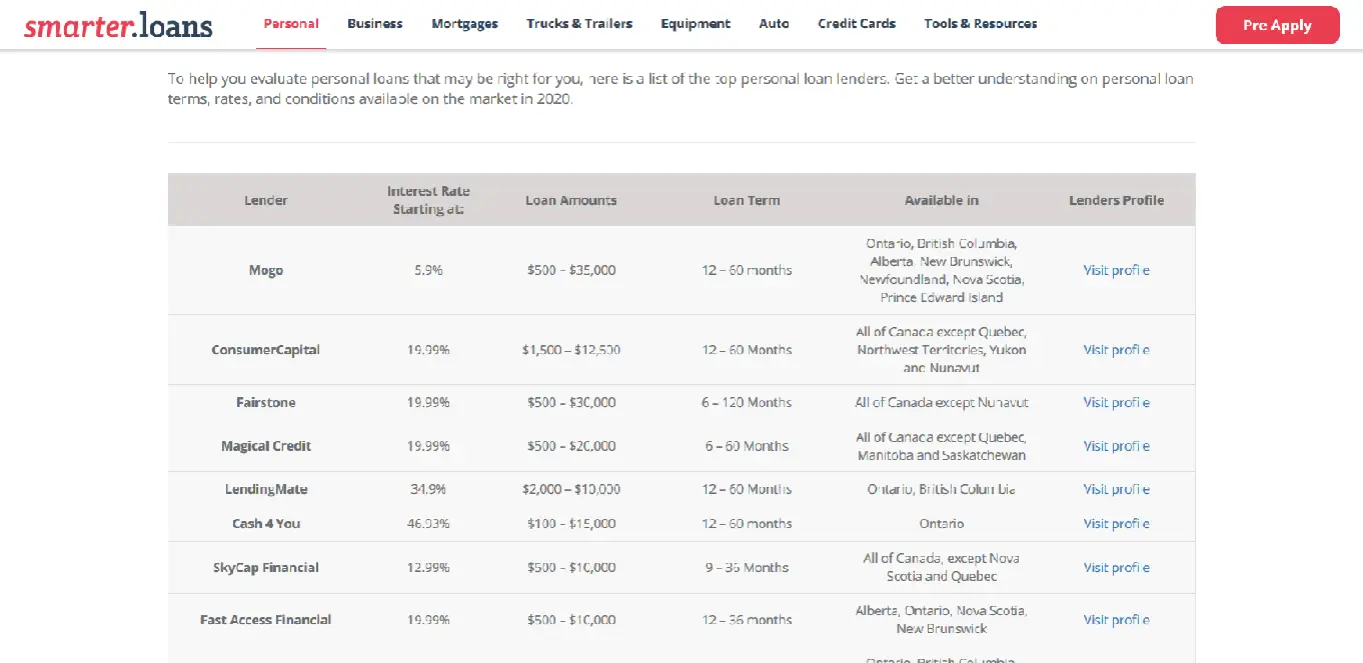Viewport: 1363px width, 663px height.
Task: Click the $500 – $20,000 loan amount
Action: (571, 446)
